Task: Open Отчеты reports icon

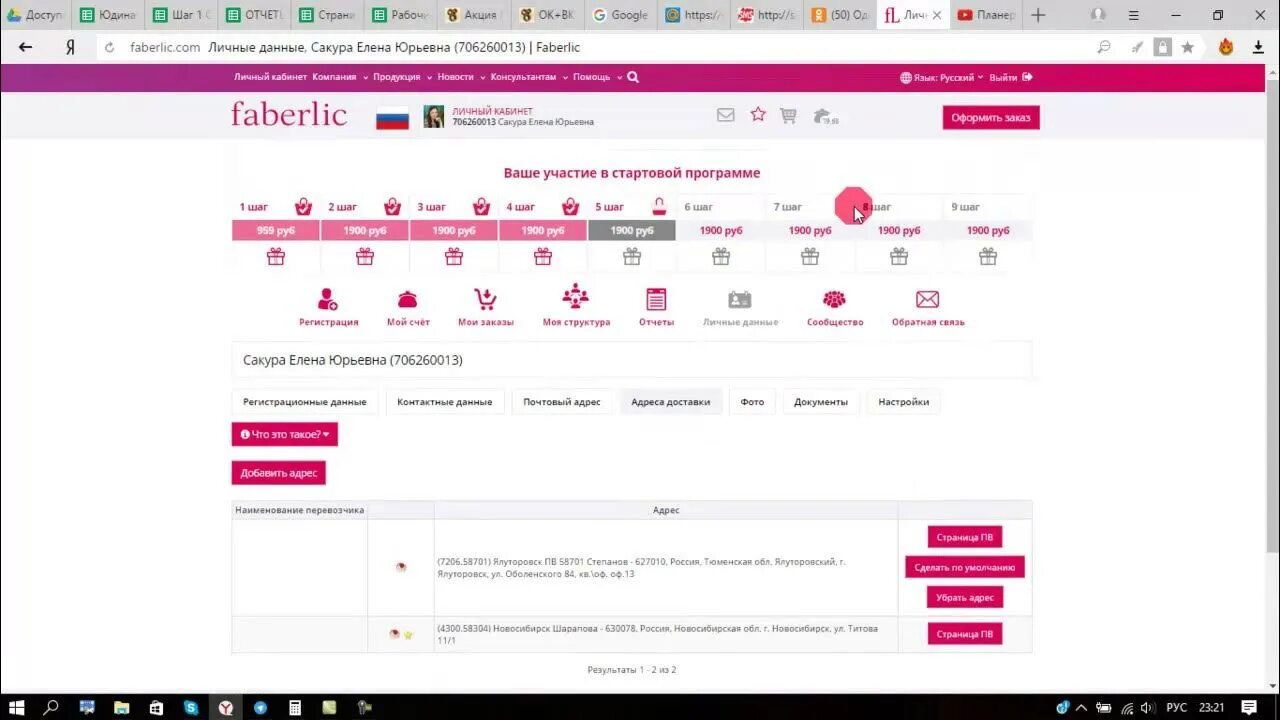Action: point(656,299)
